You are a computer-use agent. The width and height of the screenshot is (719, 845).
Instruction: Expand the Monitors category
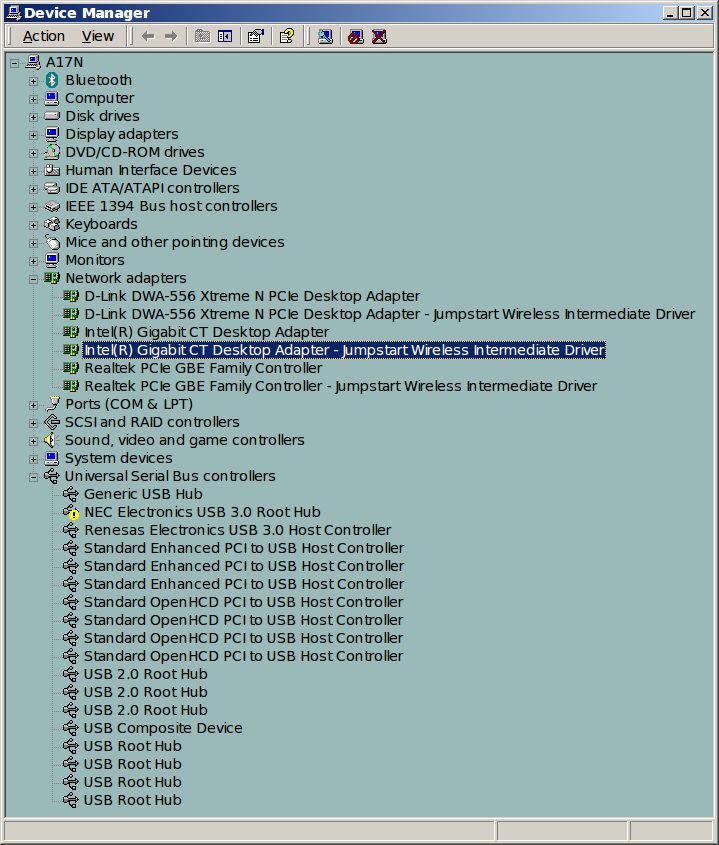pyautogui.click(x=33, y=261)
